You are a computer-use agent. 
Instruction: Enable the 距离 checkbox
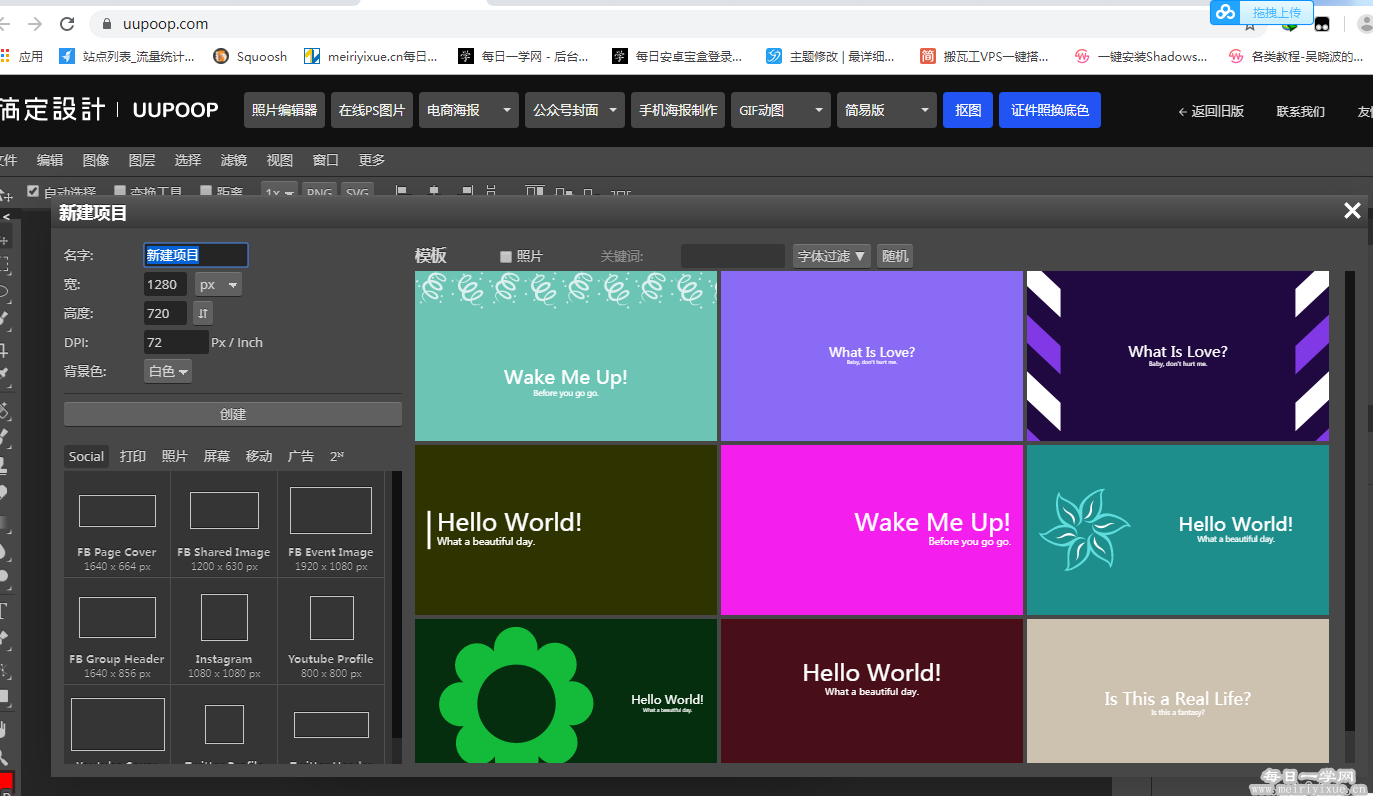tap(206, 191)
